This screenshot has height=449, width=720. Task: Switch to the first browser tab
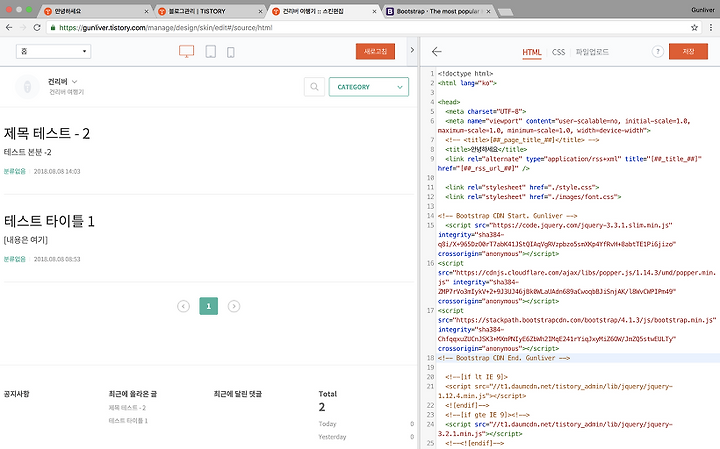(96, 11)
